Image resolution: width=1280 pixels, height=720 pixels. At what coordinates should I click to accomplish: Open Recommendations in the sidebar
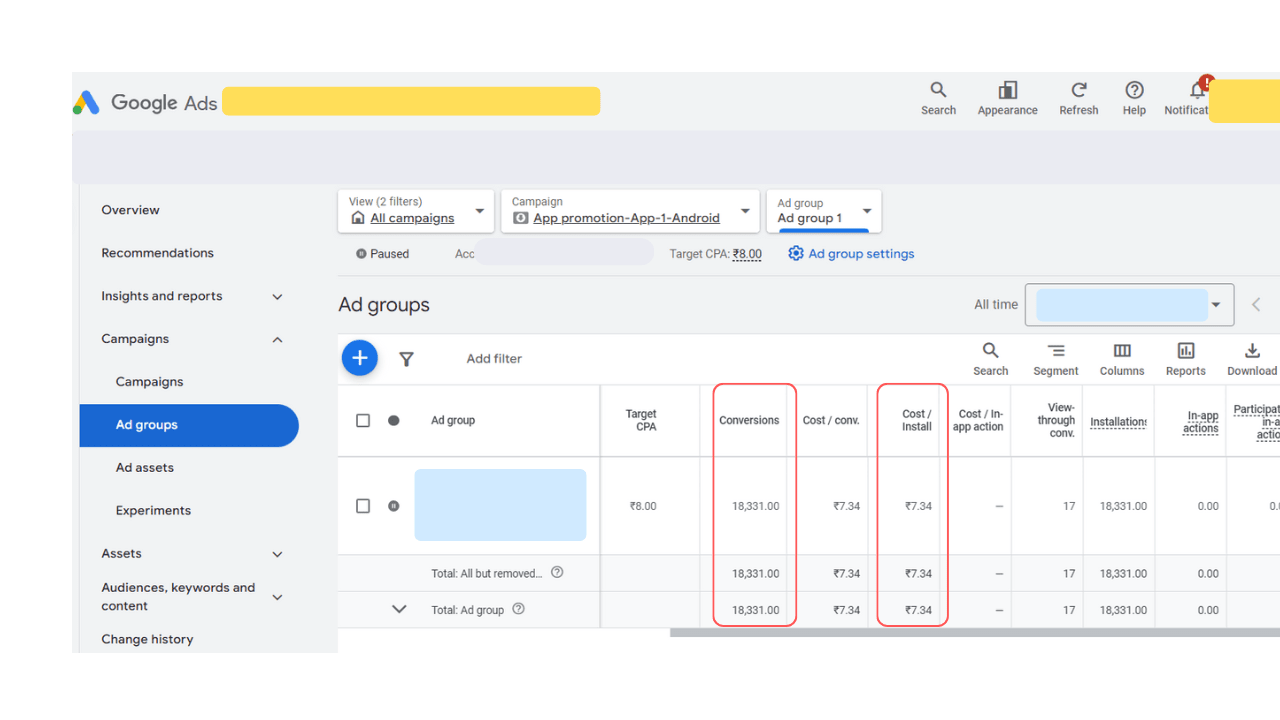[x=157, y=253]
